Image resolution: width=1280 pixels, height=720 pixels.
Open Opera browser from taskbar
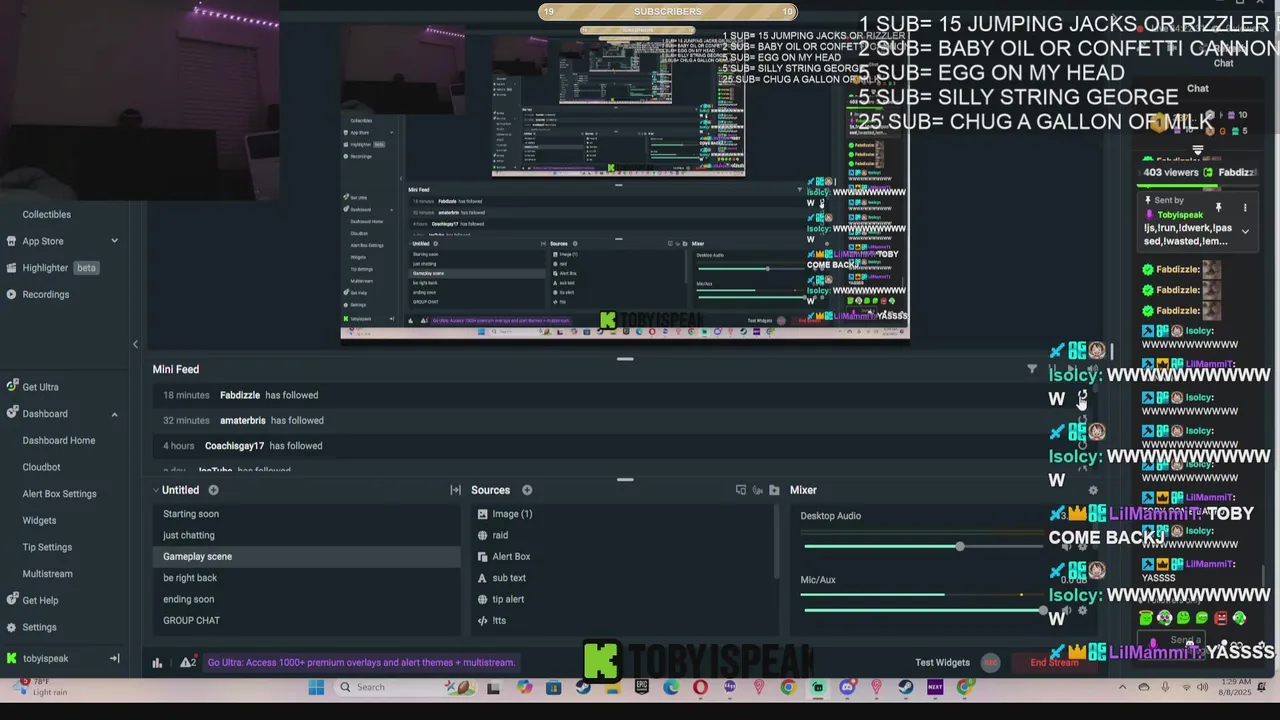(700, 687)
